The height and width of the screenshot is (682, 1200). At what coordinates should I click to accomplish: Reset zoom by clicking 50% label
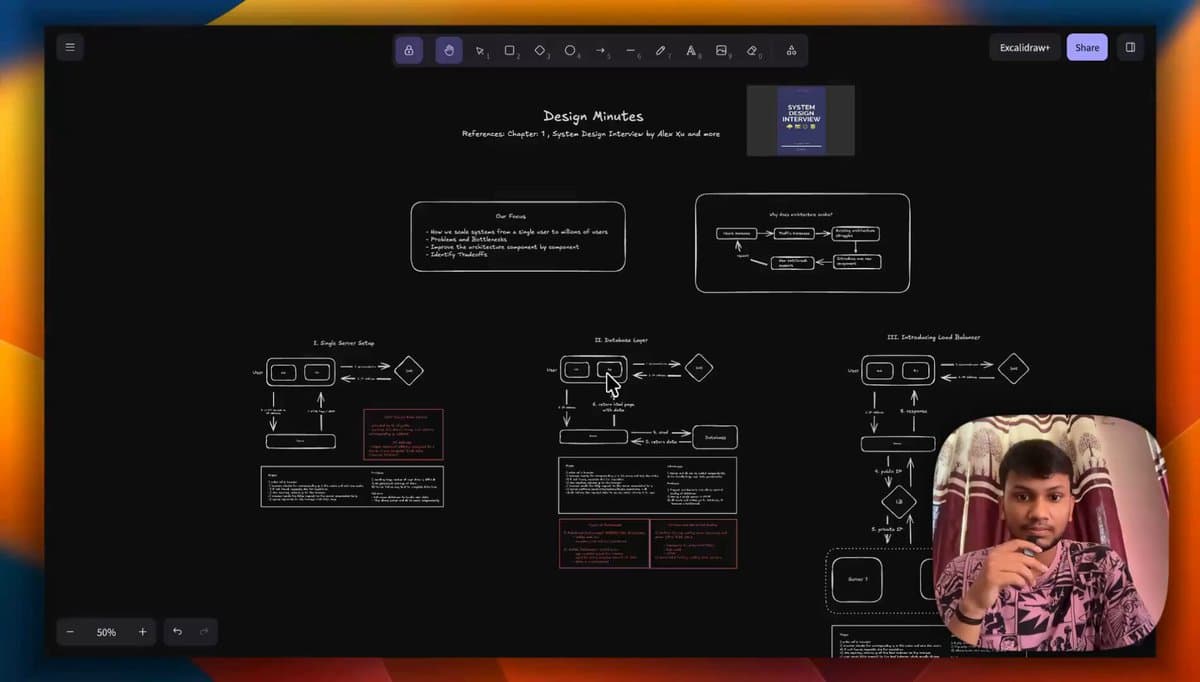[x=106, y=632]
